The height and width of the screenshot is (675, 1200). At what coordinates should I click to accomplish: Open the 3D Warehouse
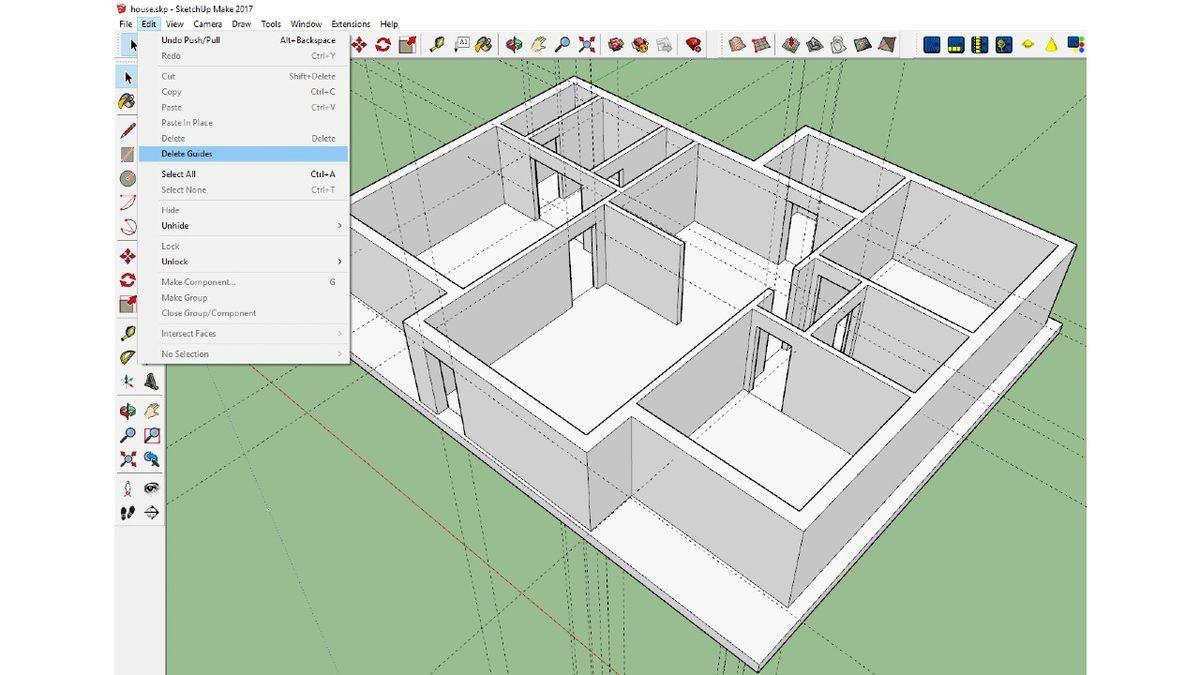click(615, 44)
